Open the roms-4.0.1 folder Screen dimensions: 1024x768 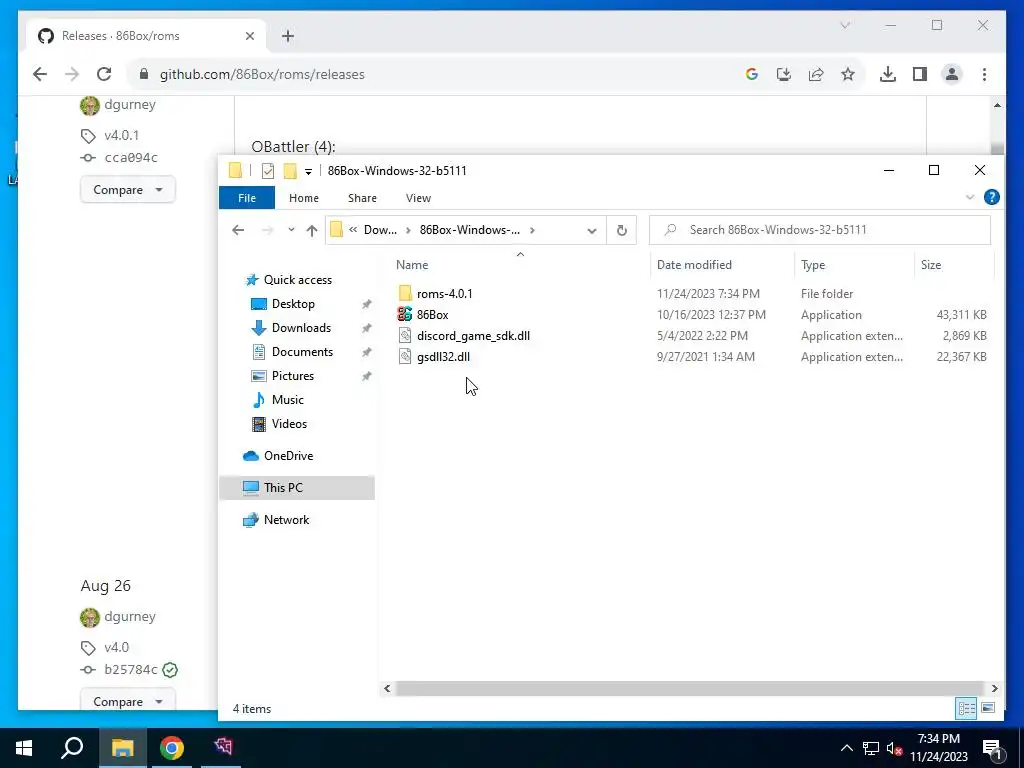pos(444,294)
